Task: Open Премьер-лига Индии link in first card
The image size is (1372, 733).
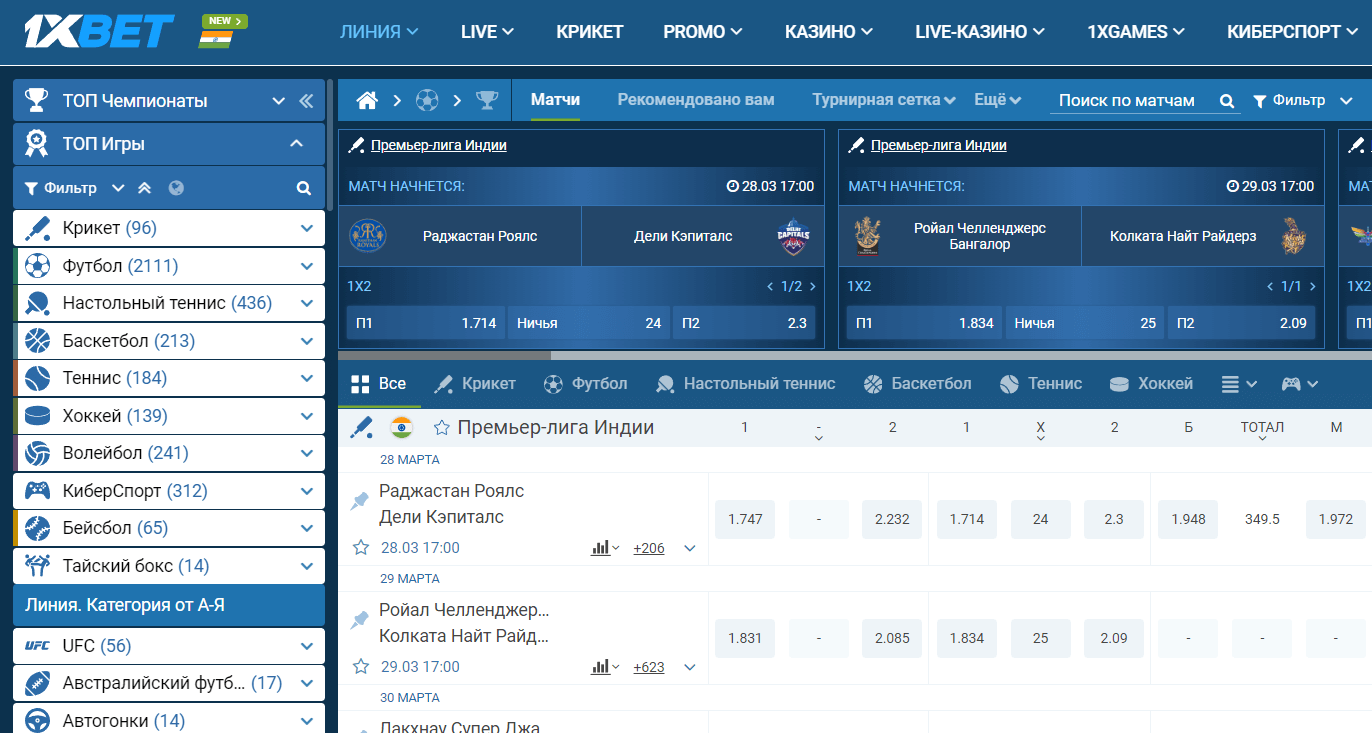Action: coord(438,146)
